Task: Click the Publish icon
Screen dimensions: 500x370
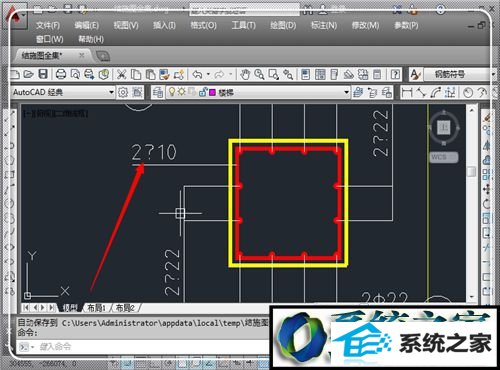Action: click(x=89, y=74)
